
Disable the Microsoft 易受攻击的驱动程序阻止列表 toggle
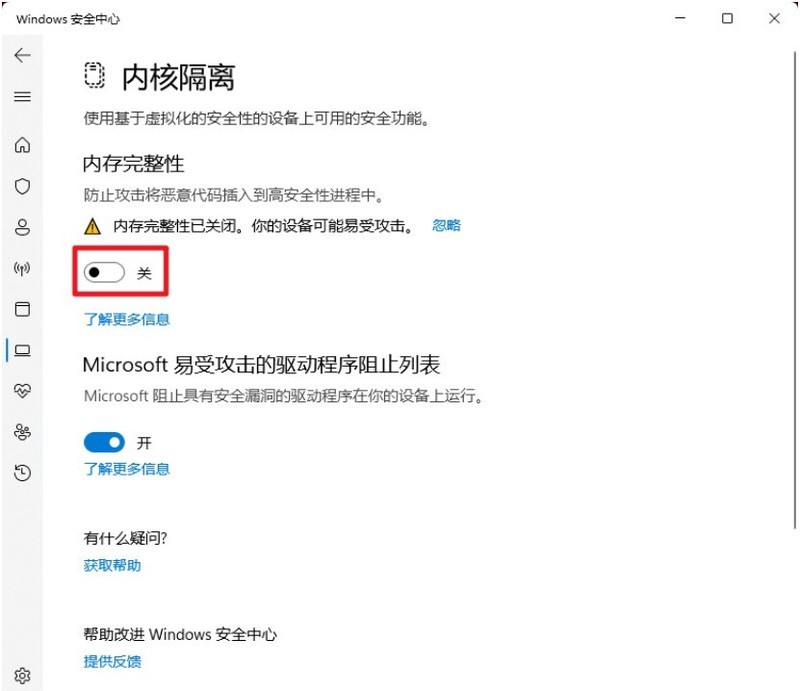coord(104,442)
